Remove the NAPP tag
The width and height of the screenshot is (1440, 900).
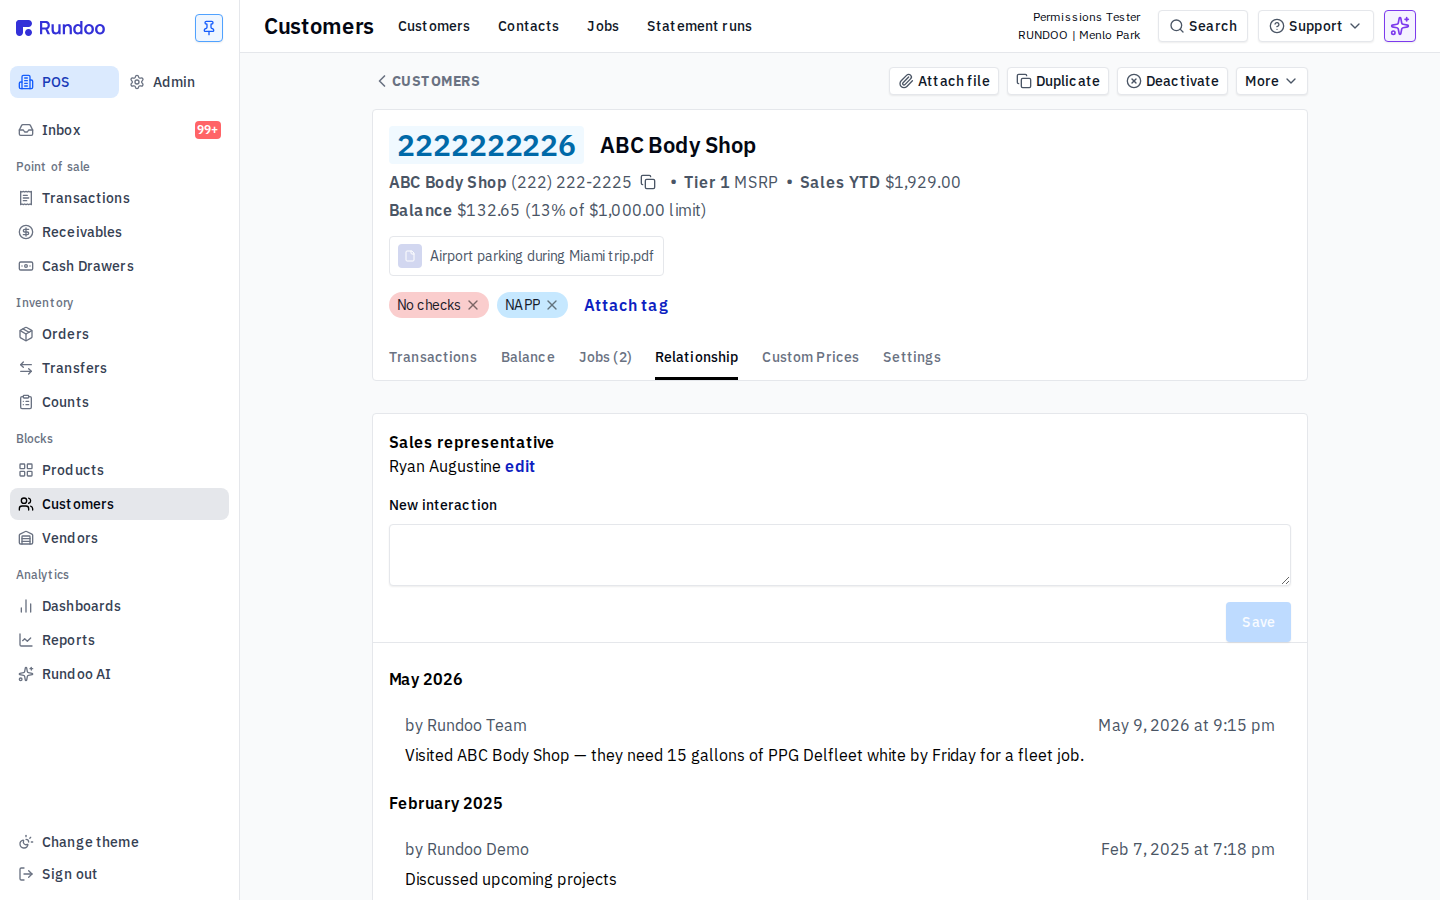(552, 305)
